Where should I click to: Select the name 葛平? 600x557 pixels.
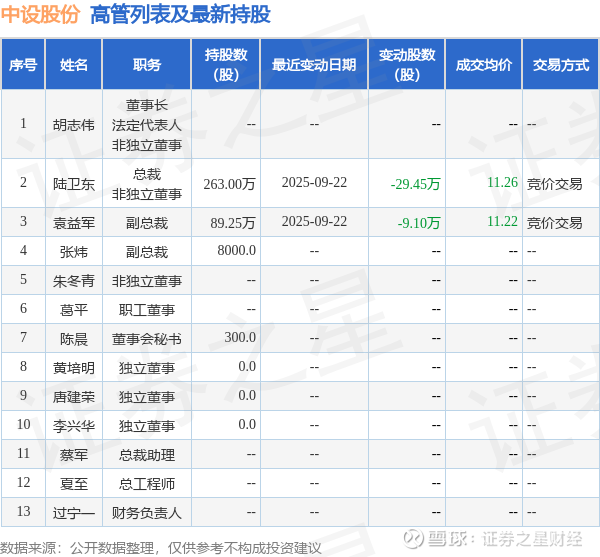click(x=73, y=309)
